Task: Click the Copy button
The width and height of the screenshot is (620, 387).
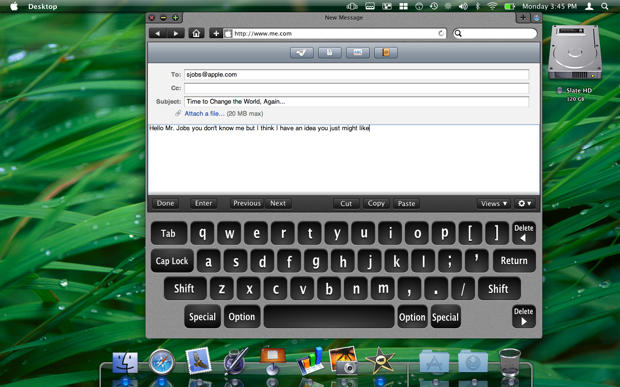Action: pos(376,204)
